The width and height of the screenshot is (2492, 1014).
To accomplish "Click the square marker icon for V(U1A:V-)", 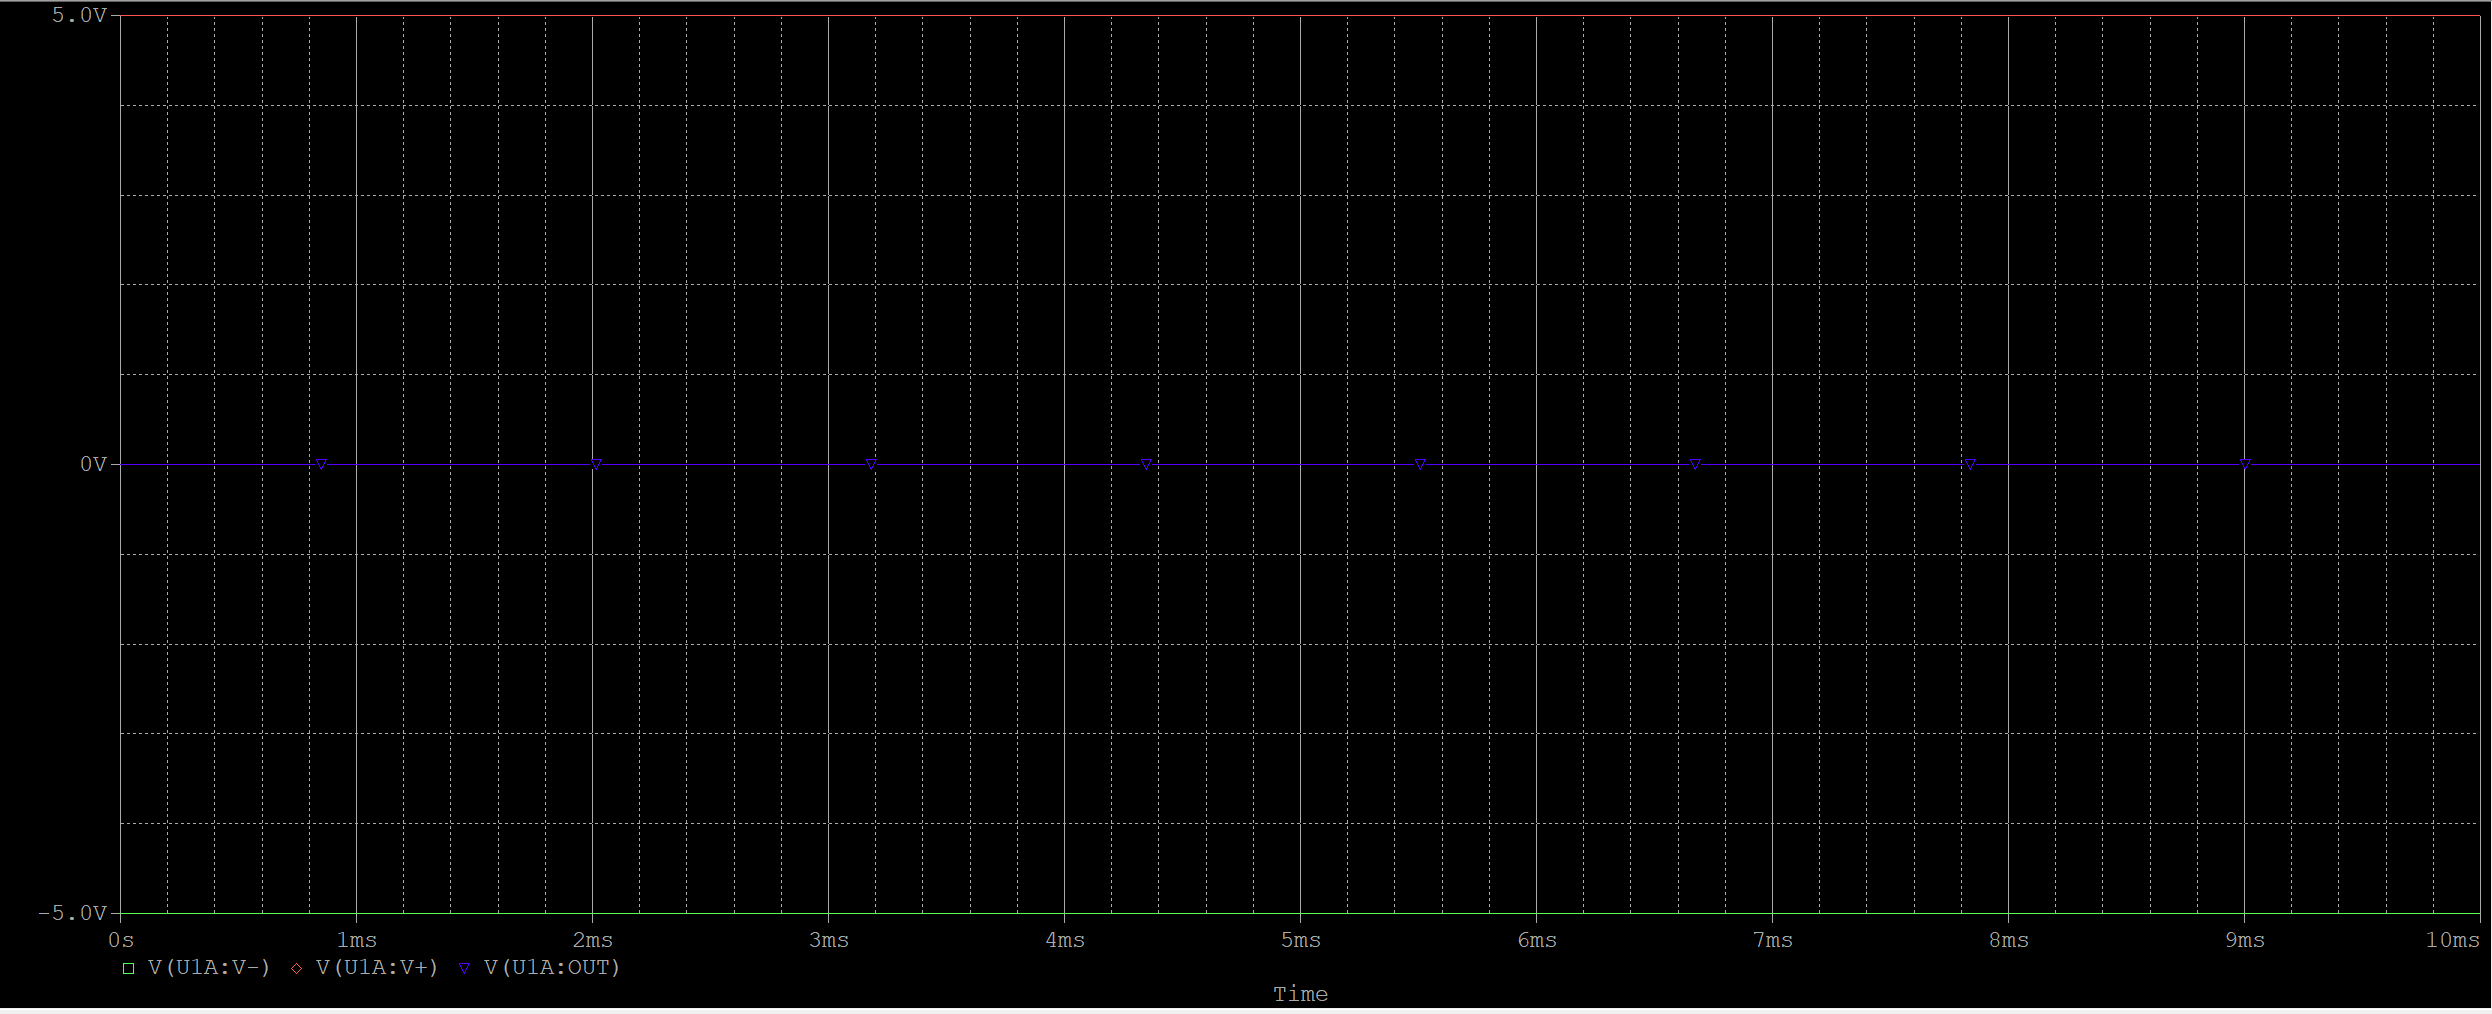I will [x=128, y=968].
